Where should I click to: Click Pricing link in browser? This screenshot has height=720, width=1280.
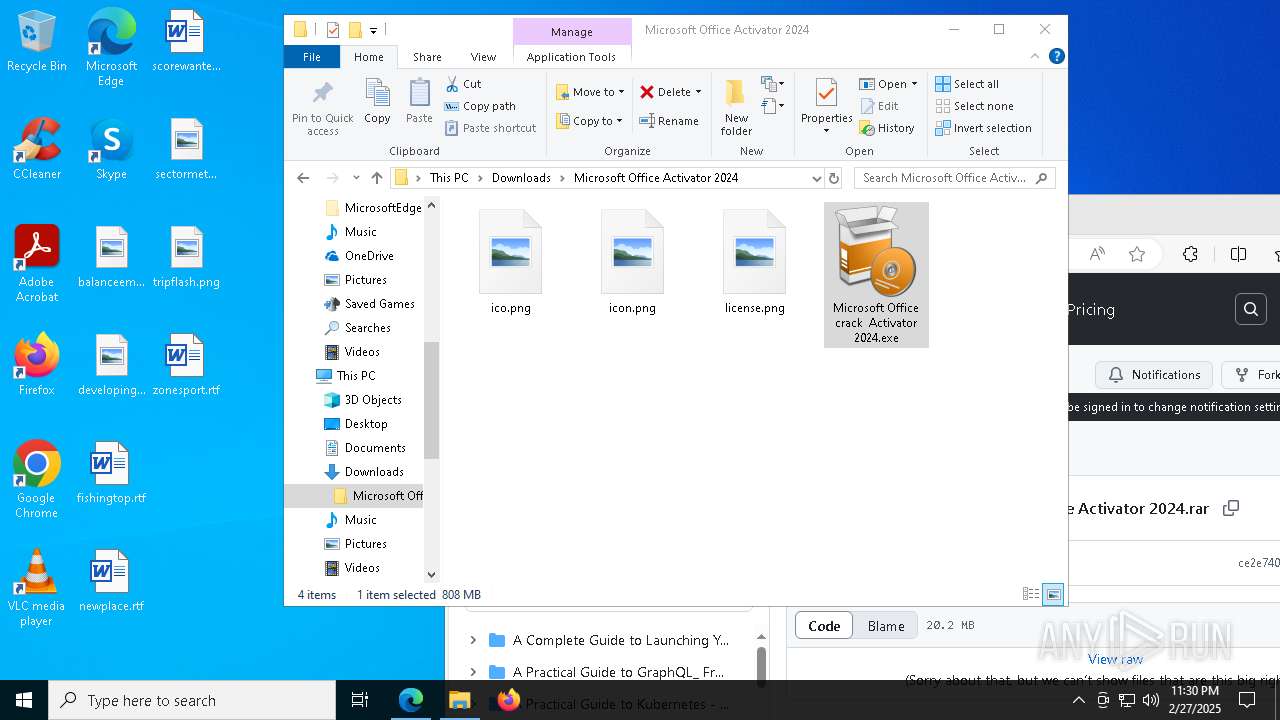tap(1090, 310)
